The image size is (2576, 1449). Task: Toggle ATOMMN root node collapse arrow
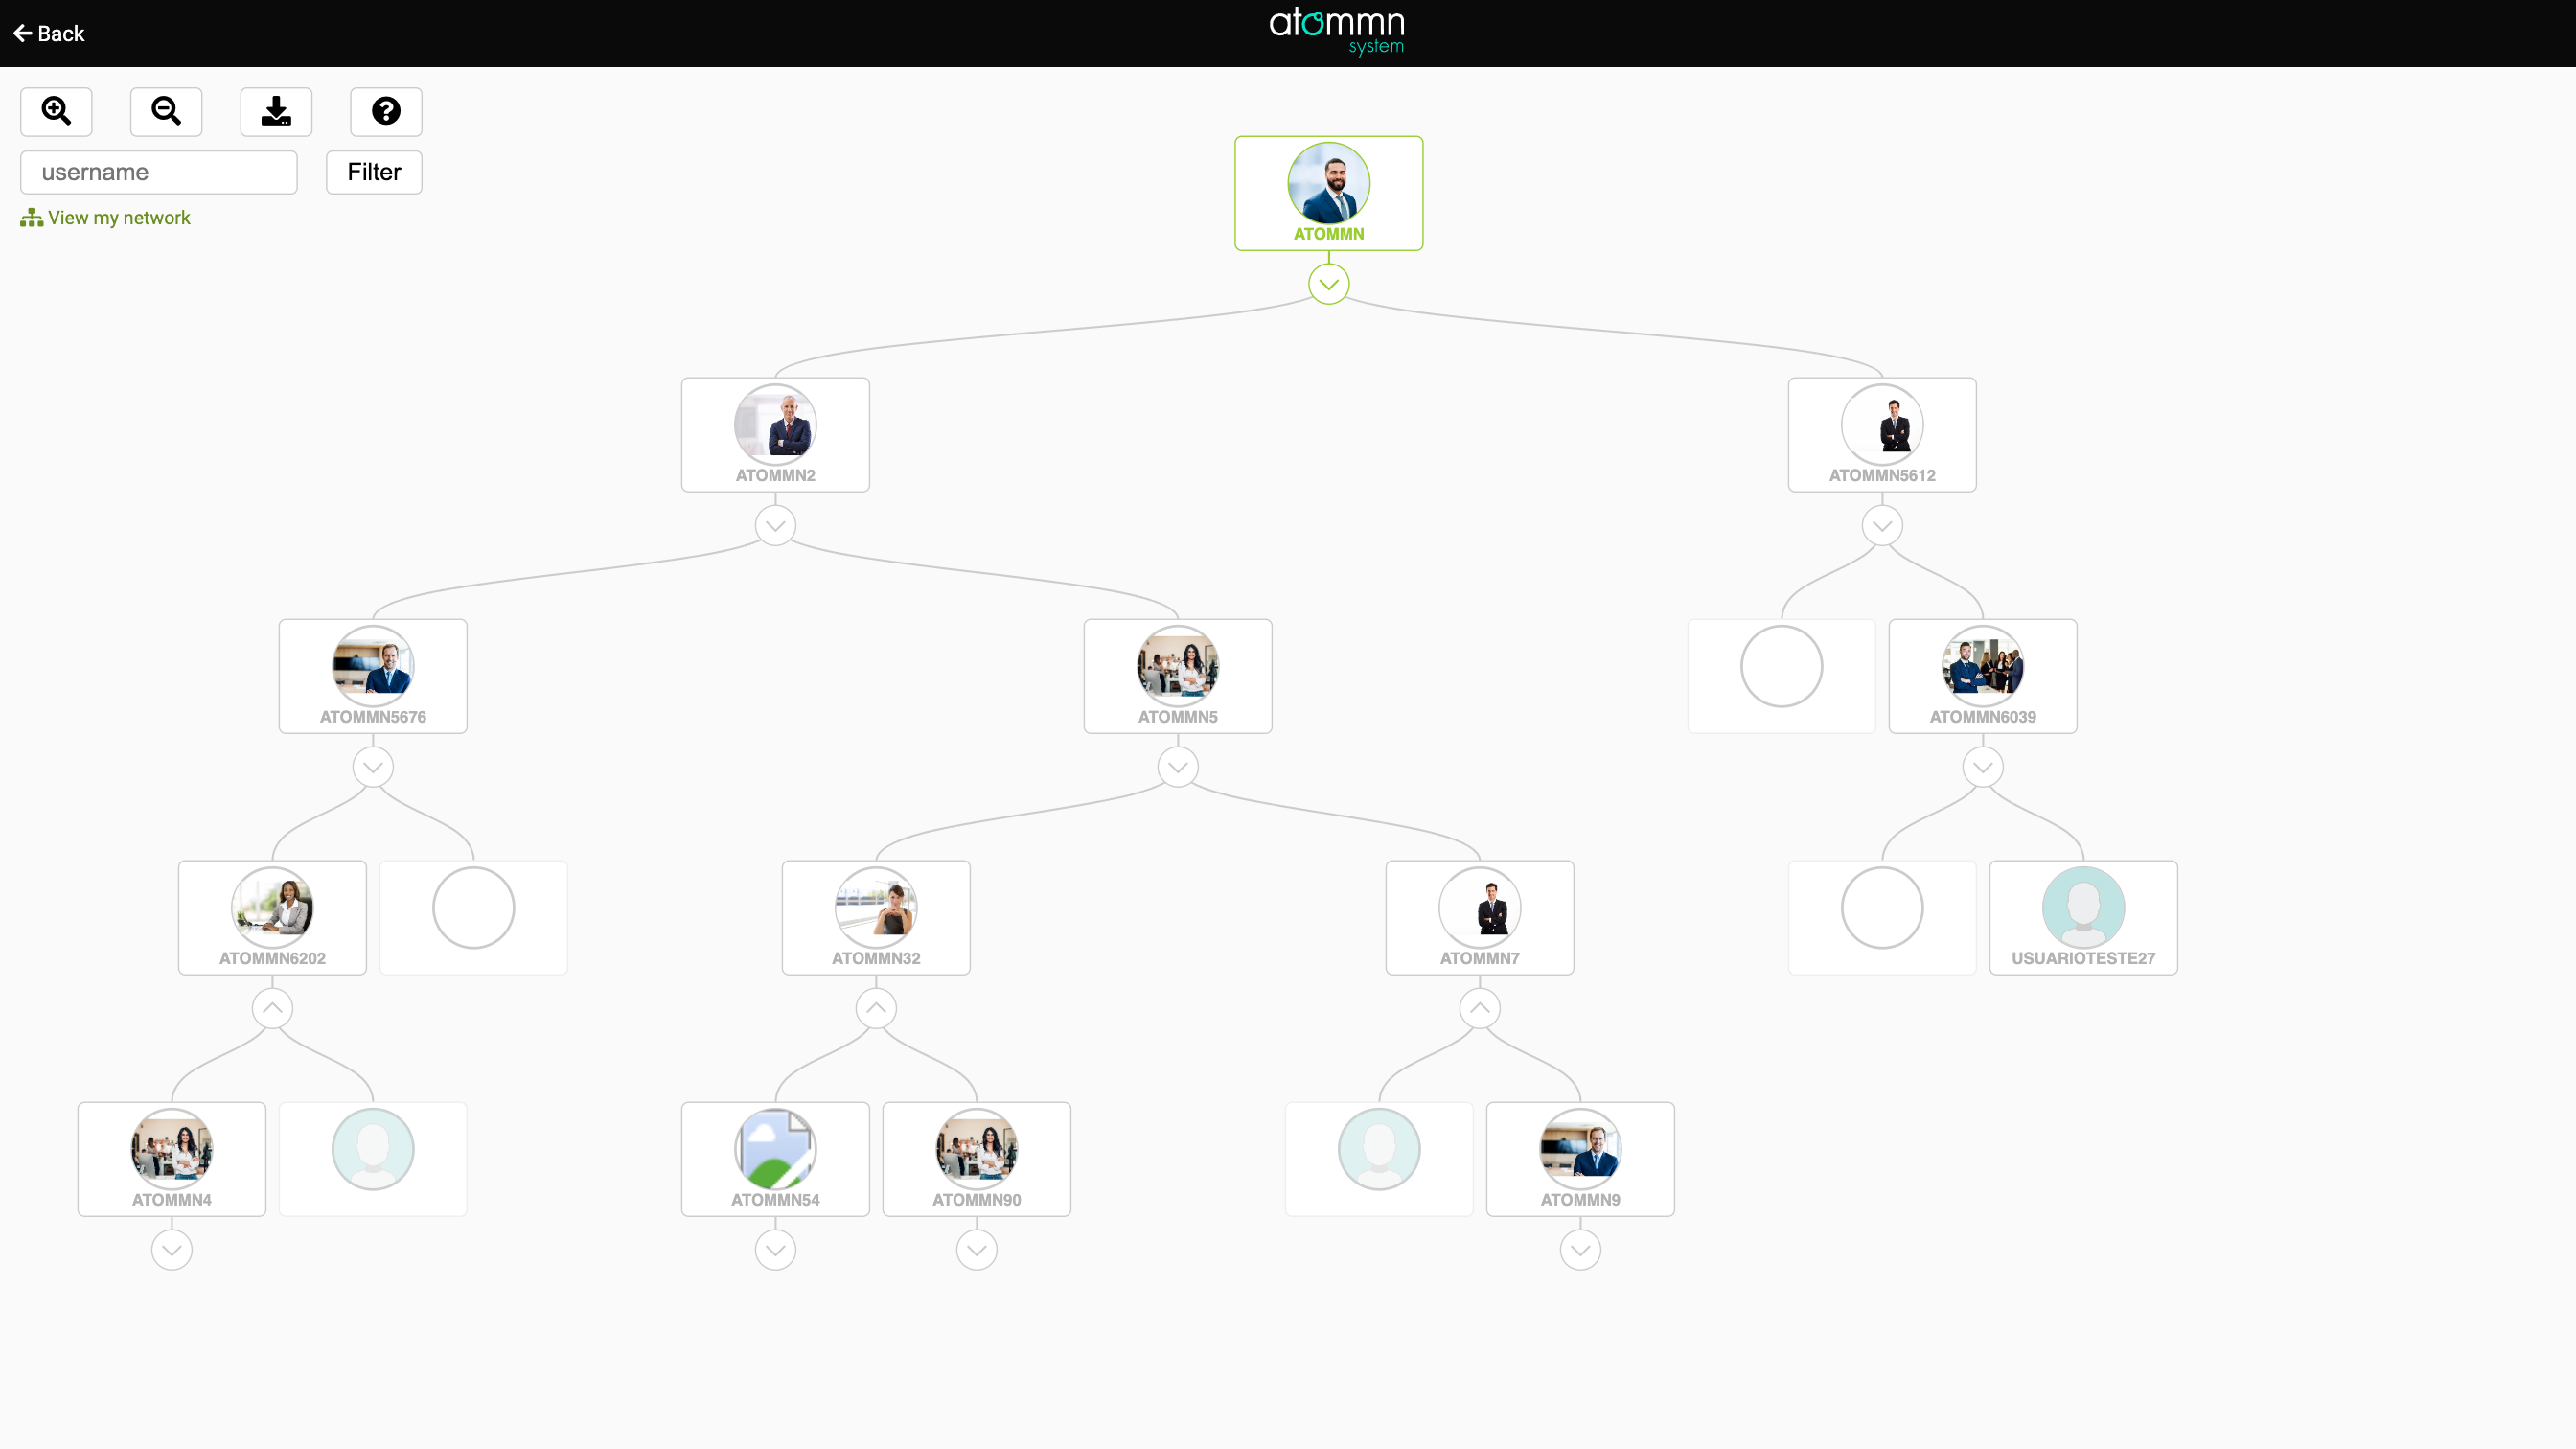click(1327, 283)
